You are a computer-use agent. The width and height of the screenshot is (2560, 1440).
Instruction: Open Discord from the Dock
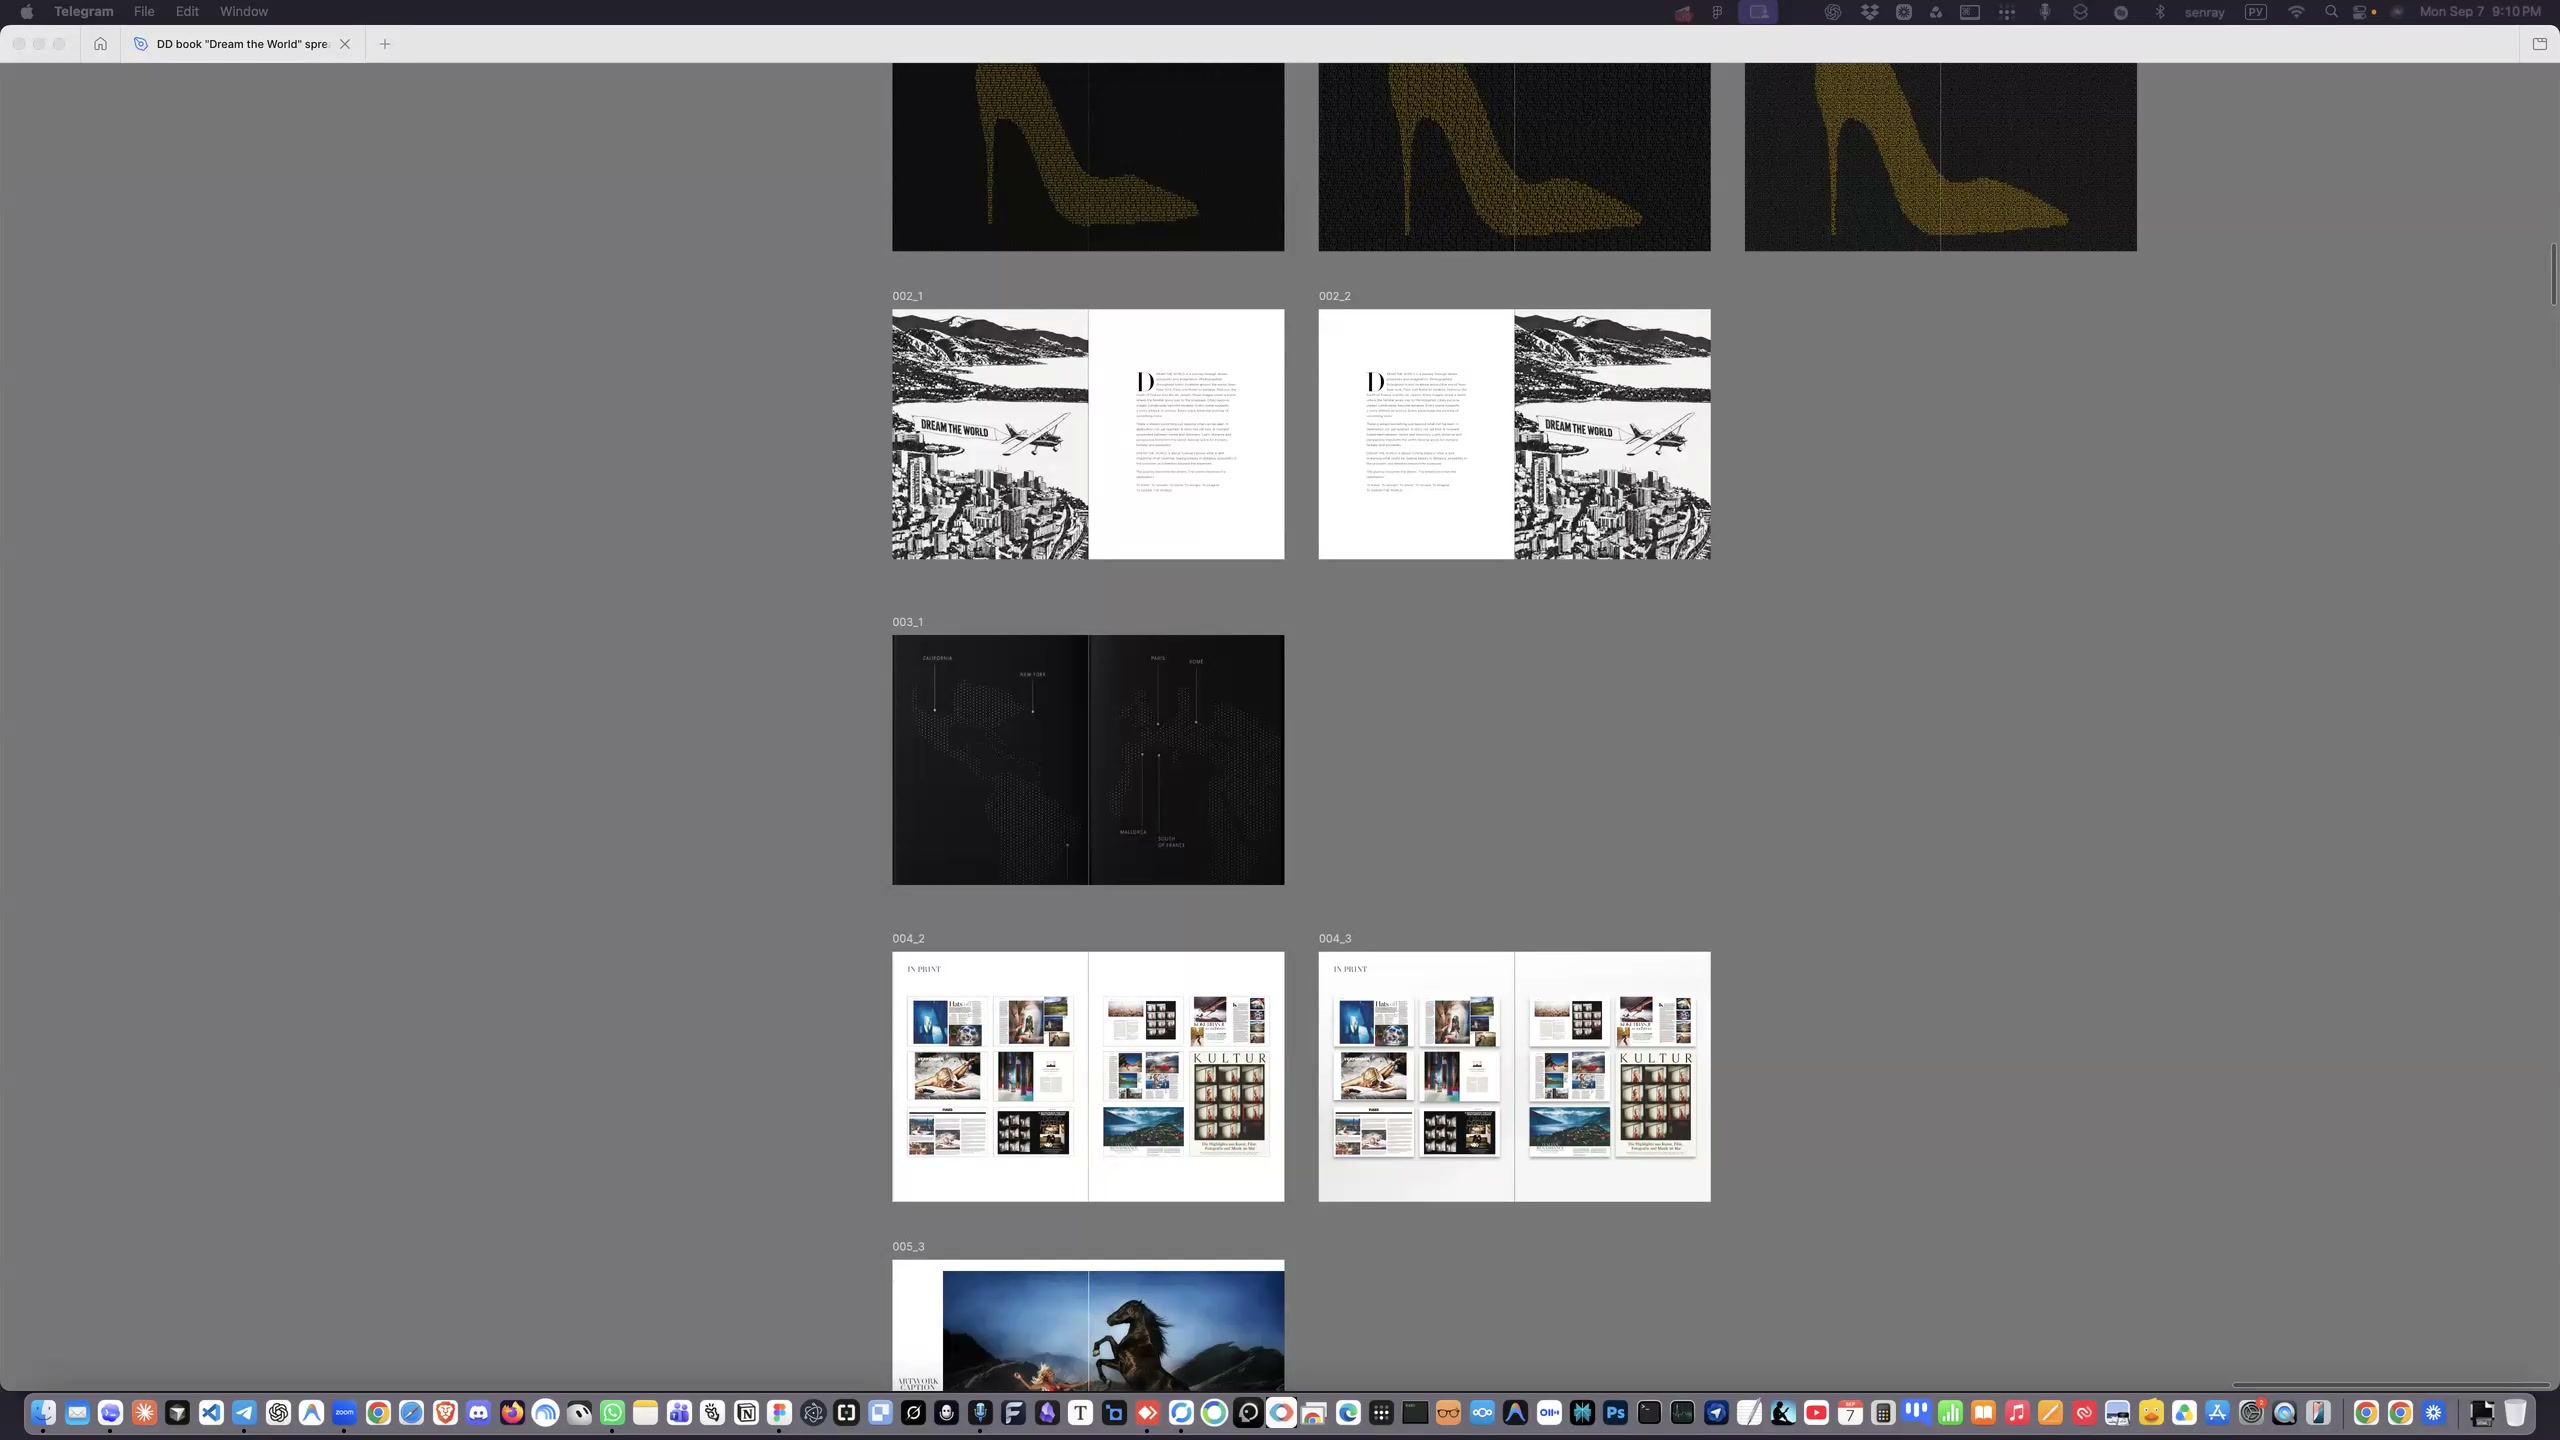point(478,1412)
